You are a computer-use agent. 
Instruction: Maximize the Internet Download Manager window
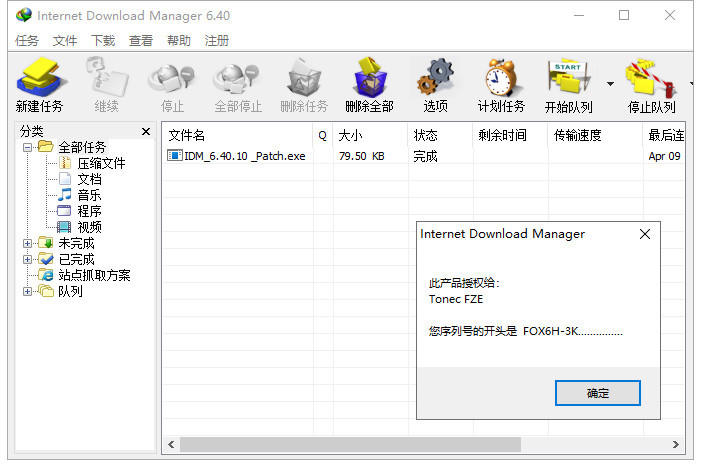(x=624, y=16)
